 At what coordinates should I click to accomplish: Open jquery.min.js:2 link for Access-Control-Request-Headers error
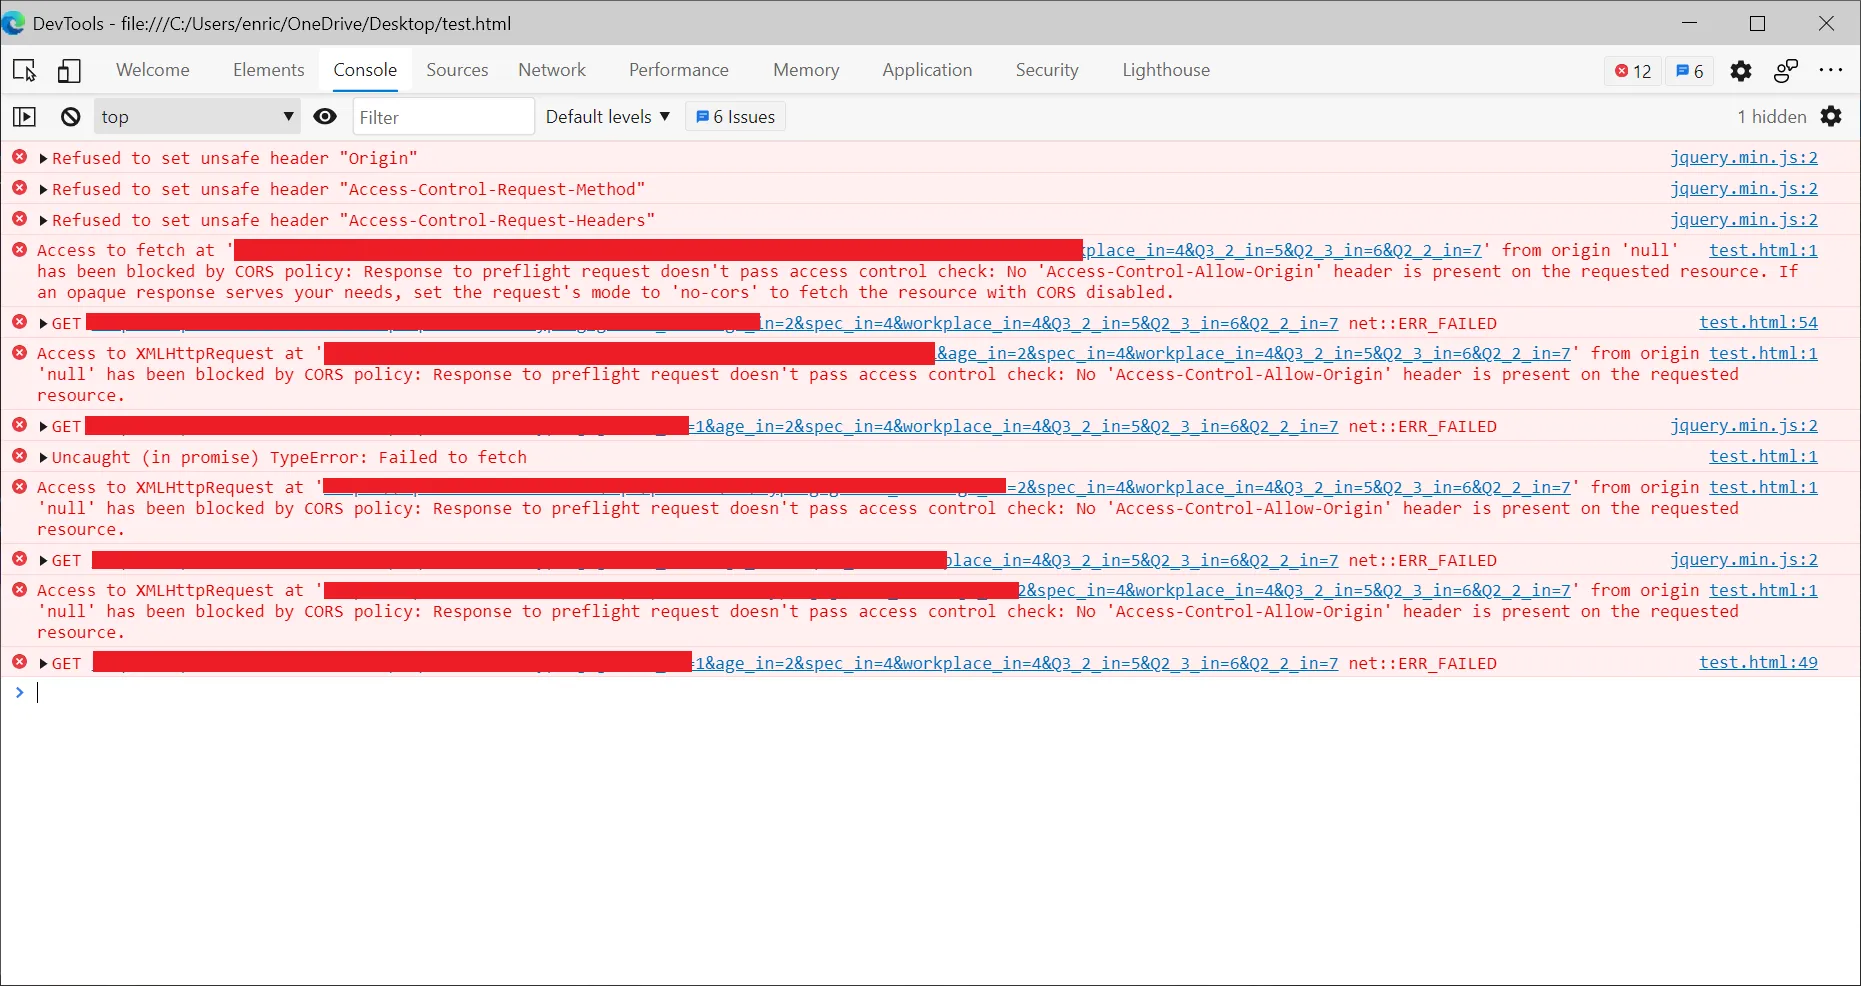(1744, 219)
